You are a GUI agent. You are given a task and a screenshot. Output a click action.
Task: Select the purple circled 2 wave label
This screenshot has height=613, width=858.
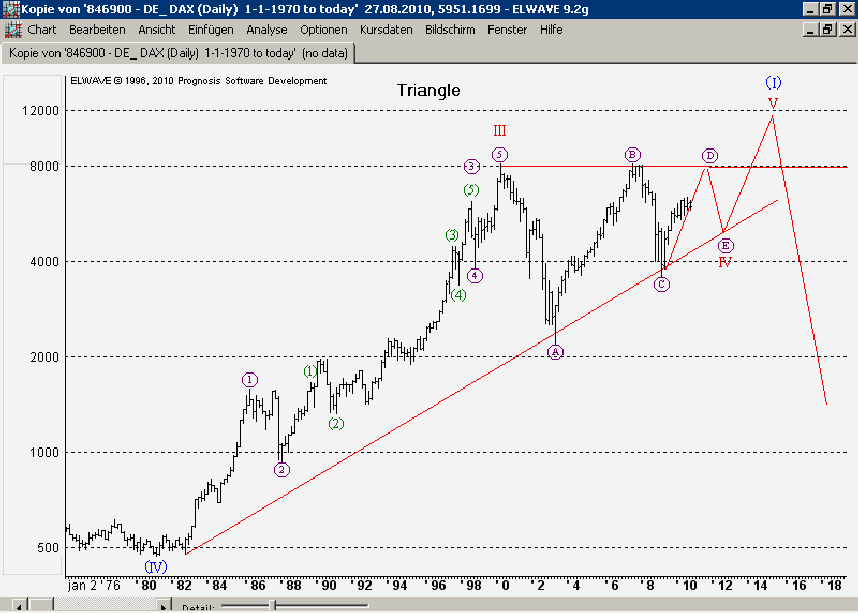[281, 469]
